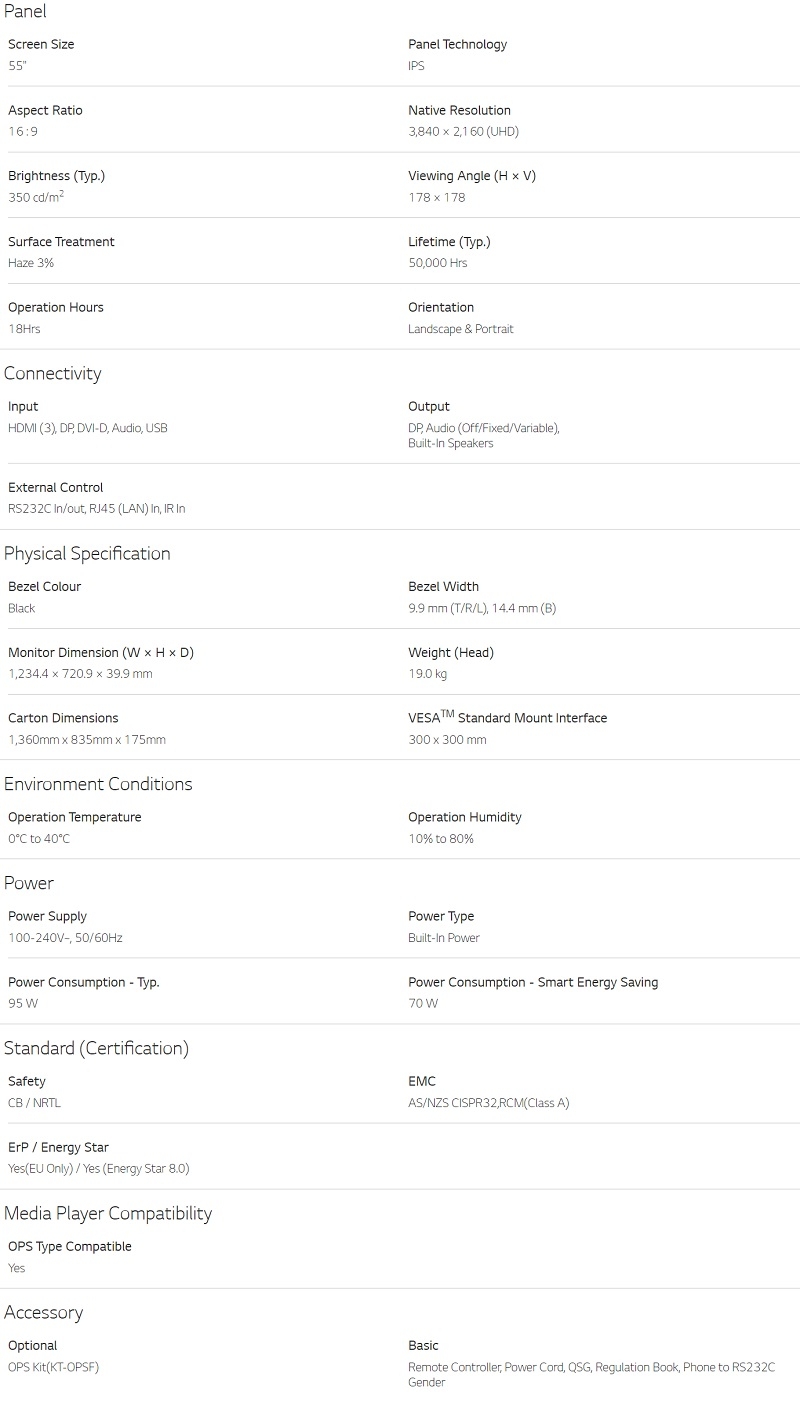Select the Physical Specification heading

click(x=87, y=554)
